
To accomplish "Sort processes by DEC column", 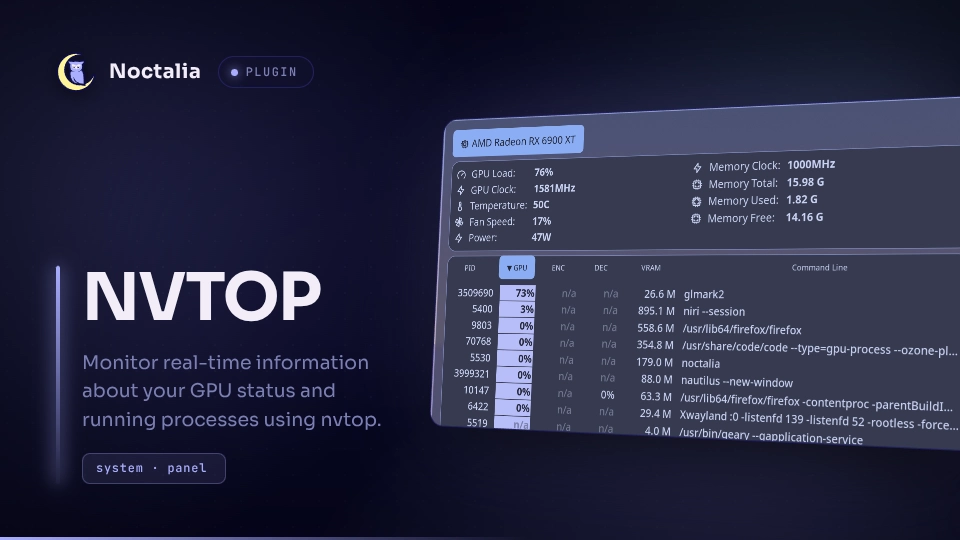I will point(601,268).
